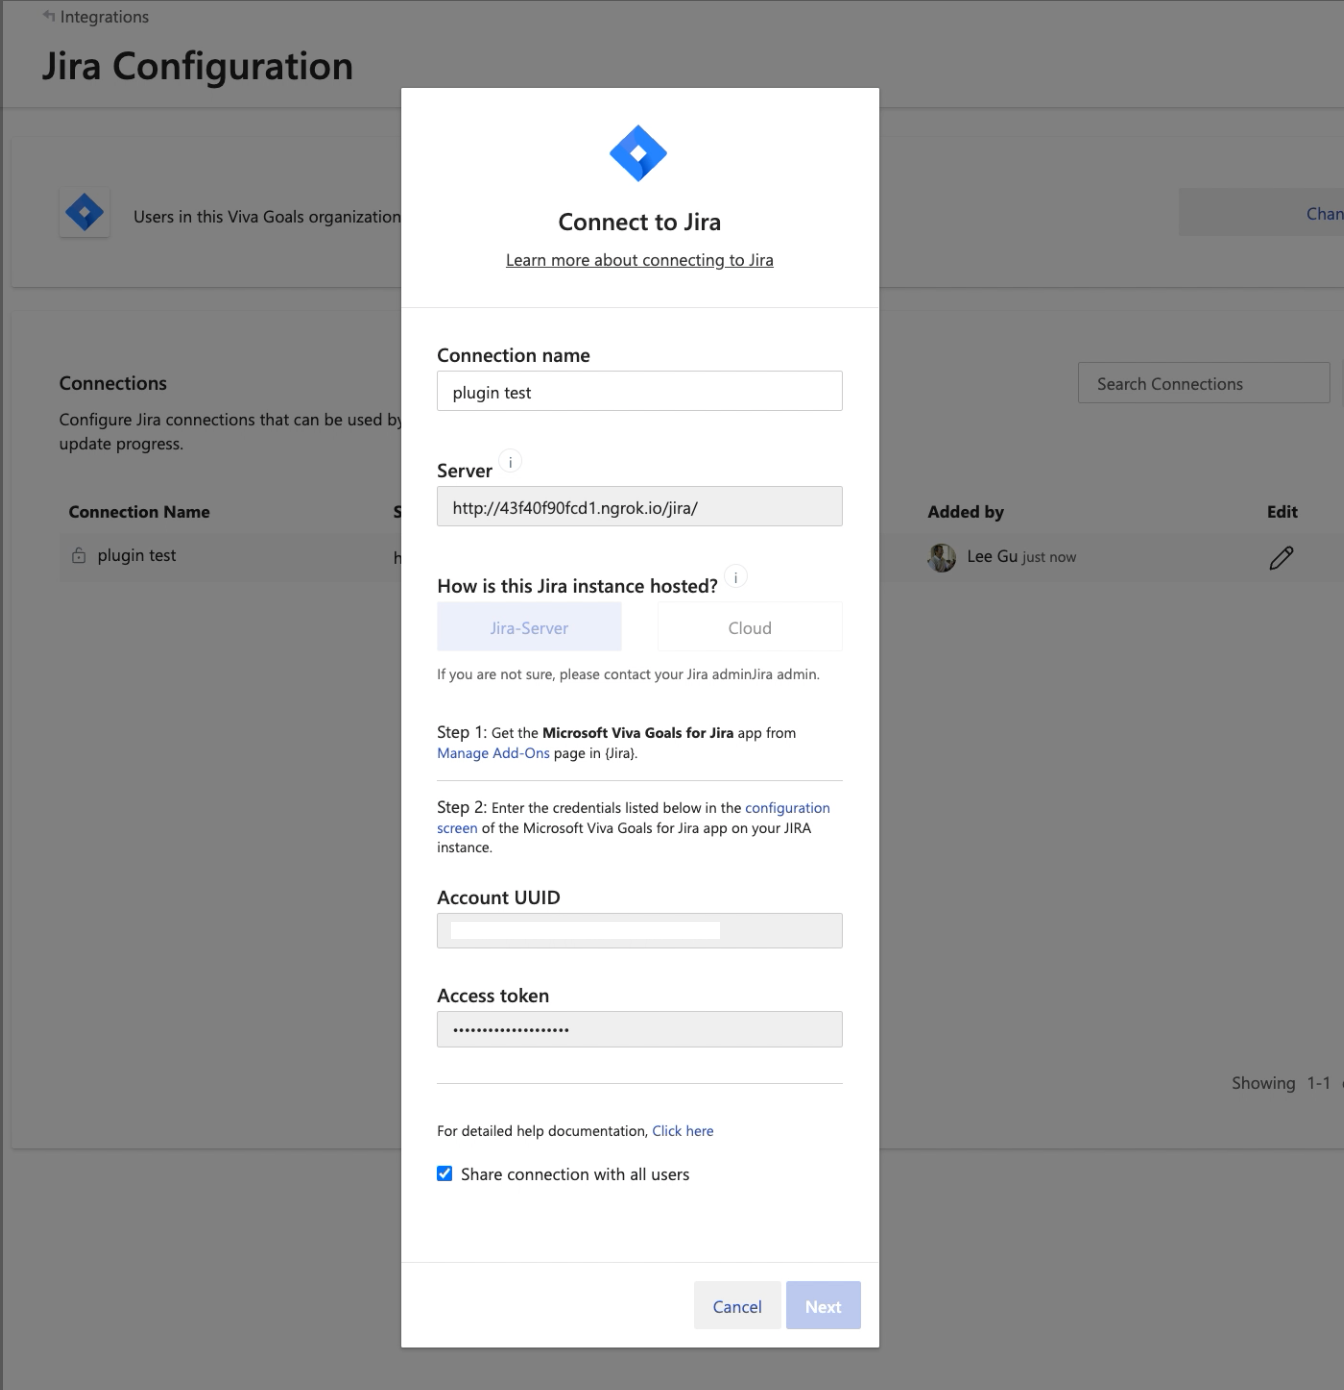The height and width of the screenshot is (1390, 1344).
Task: Click the Cancel button
Action: (x=737, y=1306)
